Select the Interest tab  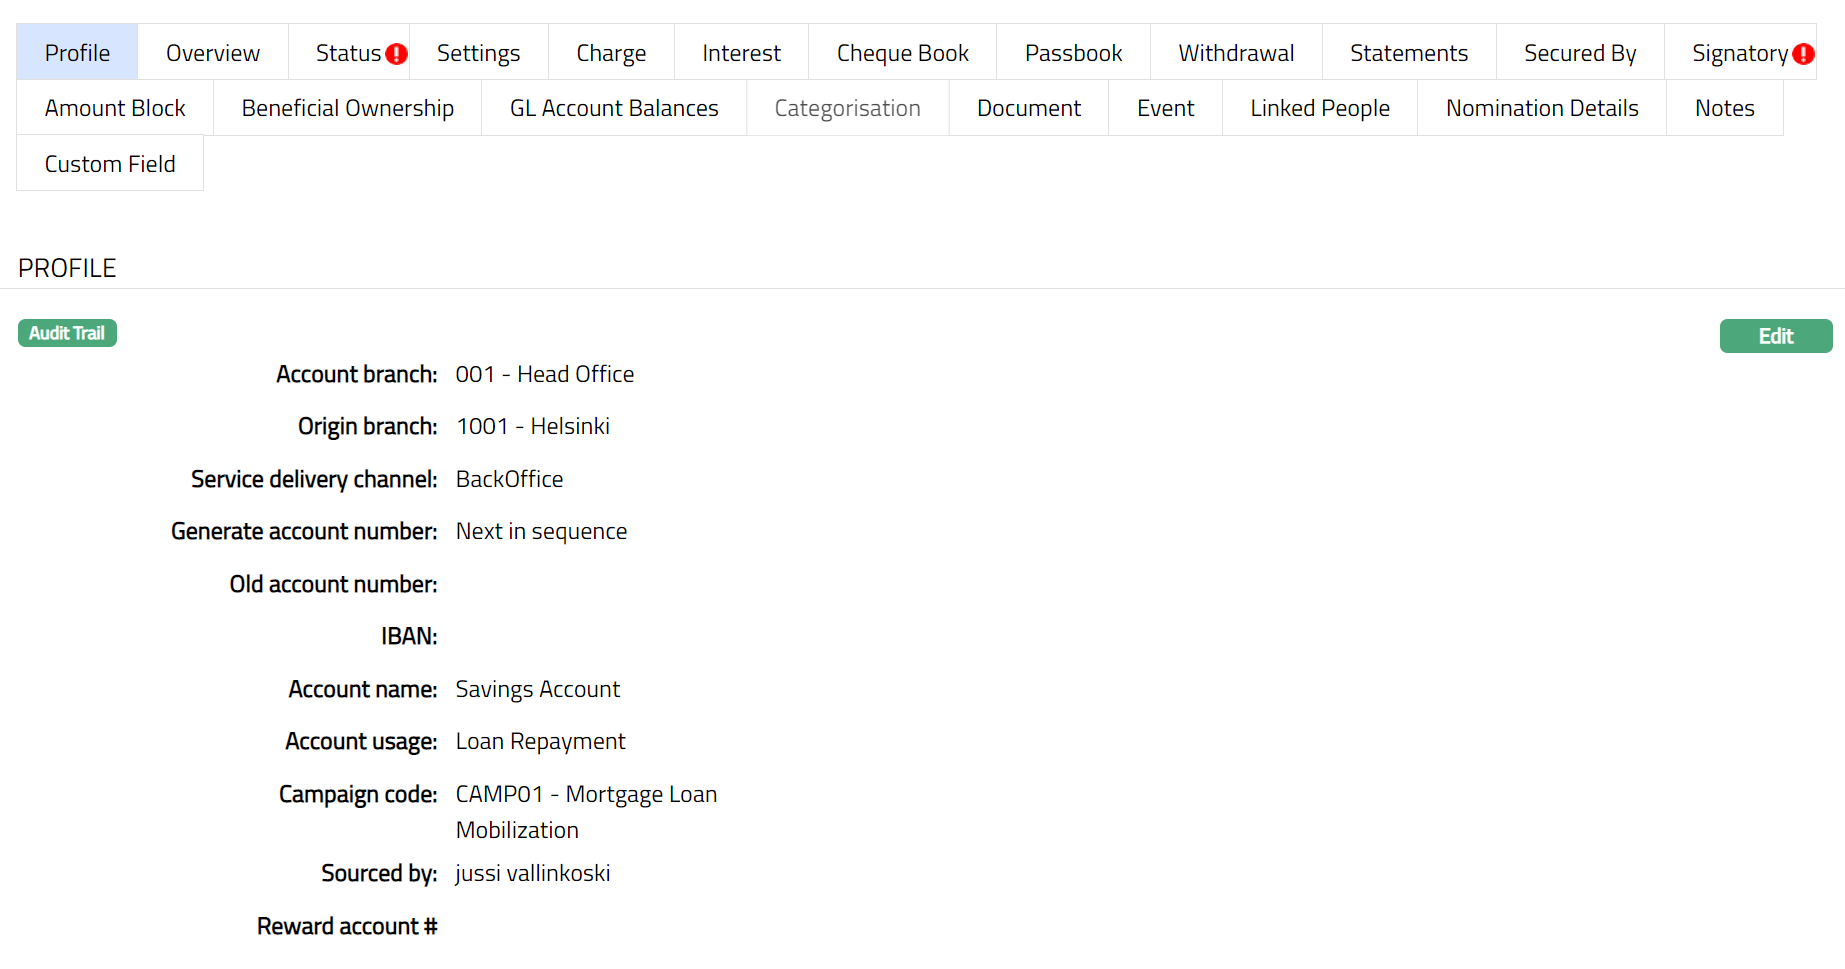pyautogui.click(x=741, y=53)
